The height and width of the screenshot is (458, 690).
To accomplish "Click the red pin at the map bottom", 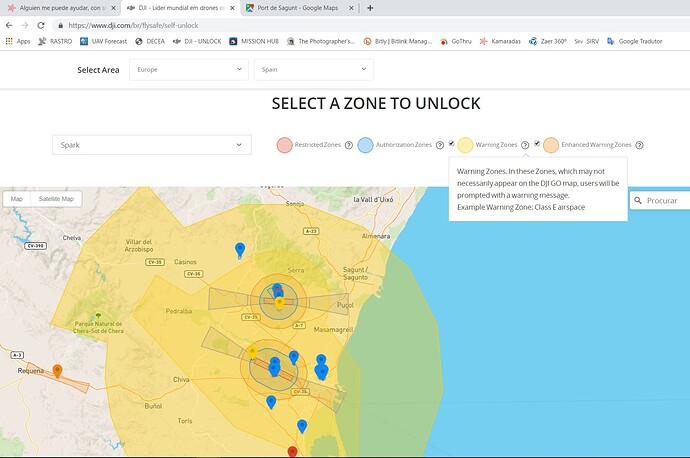I will coord(292,452).
